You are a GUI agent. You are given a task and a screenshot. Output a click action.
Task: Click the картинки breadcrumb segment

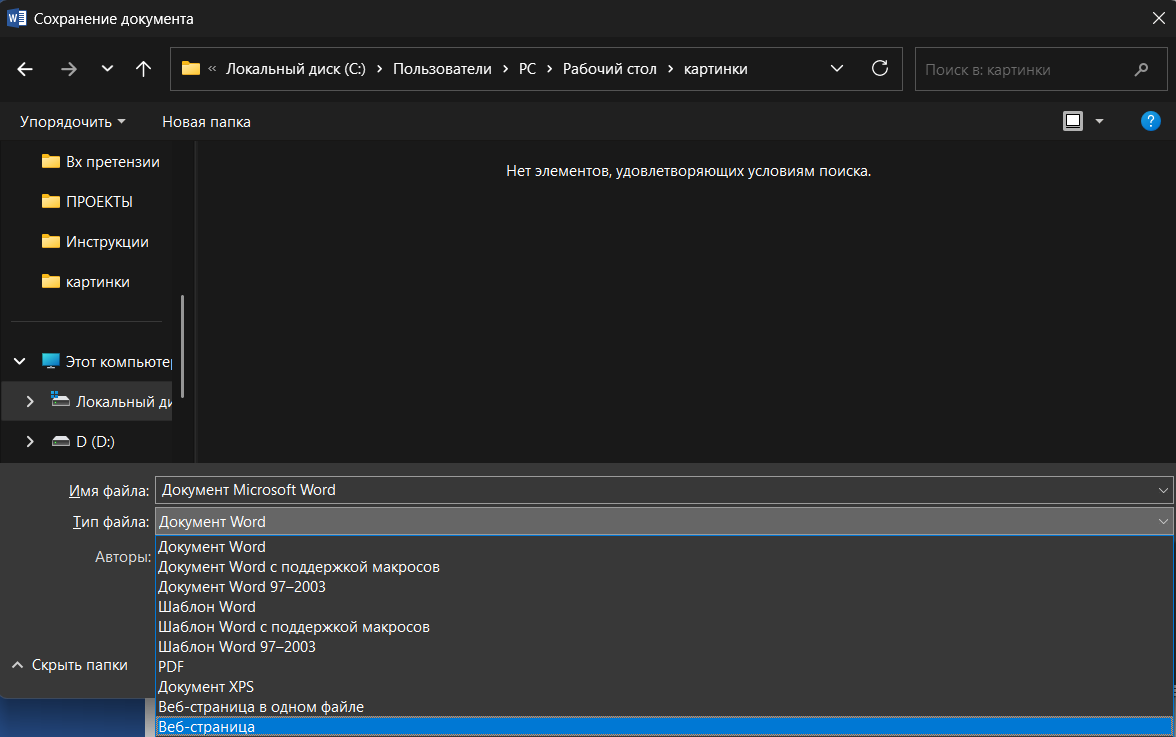coord(716,69)
